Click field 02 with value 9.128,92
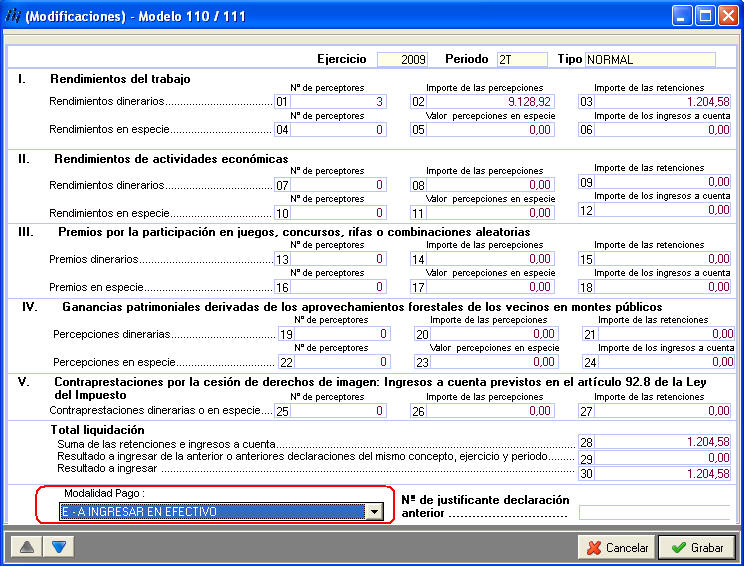The height and width of the screenshot is (567, 745). point(490,101)
